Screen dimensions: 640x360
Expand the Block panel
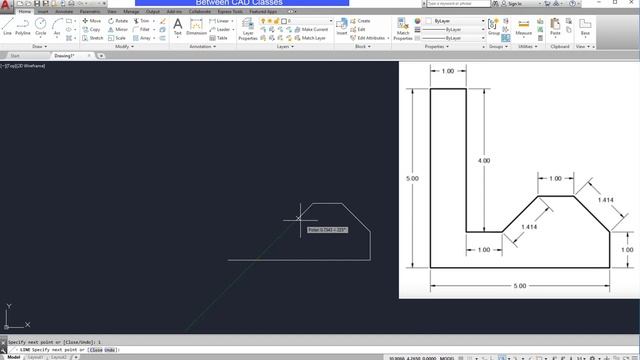(363, 47)
